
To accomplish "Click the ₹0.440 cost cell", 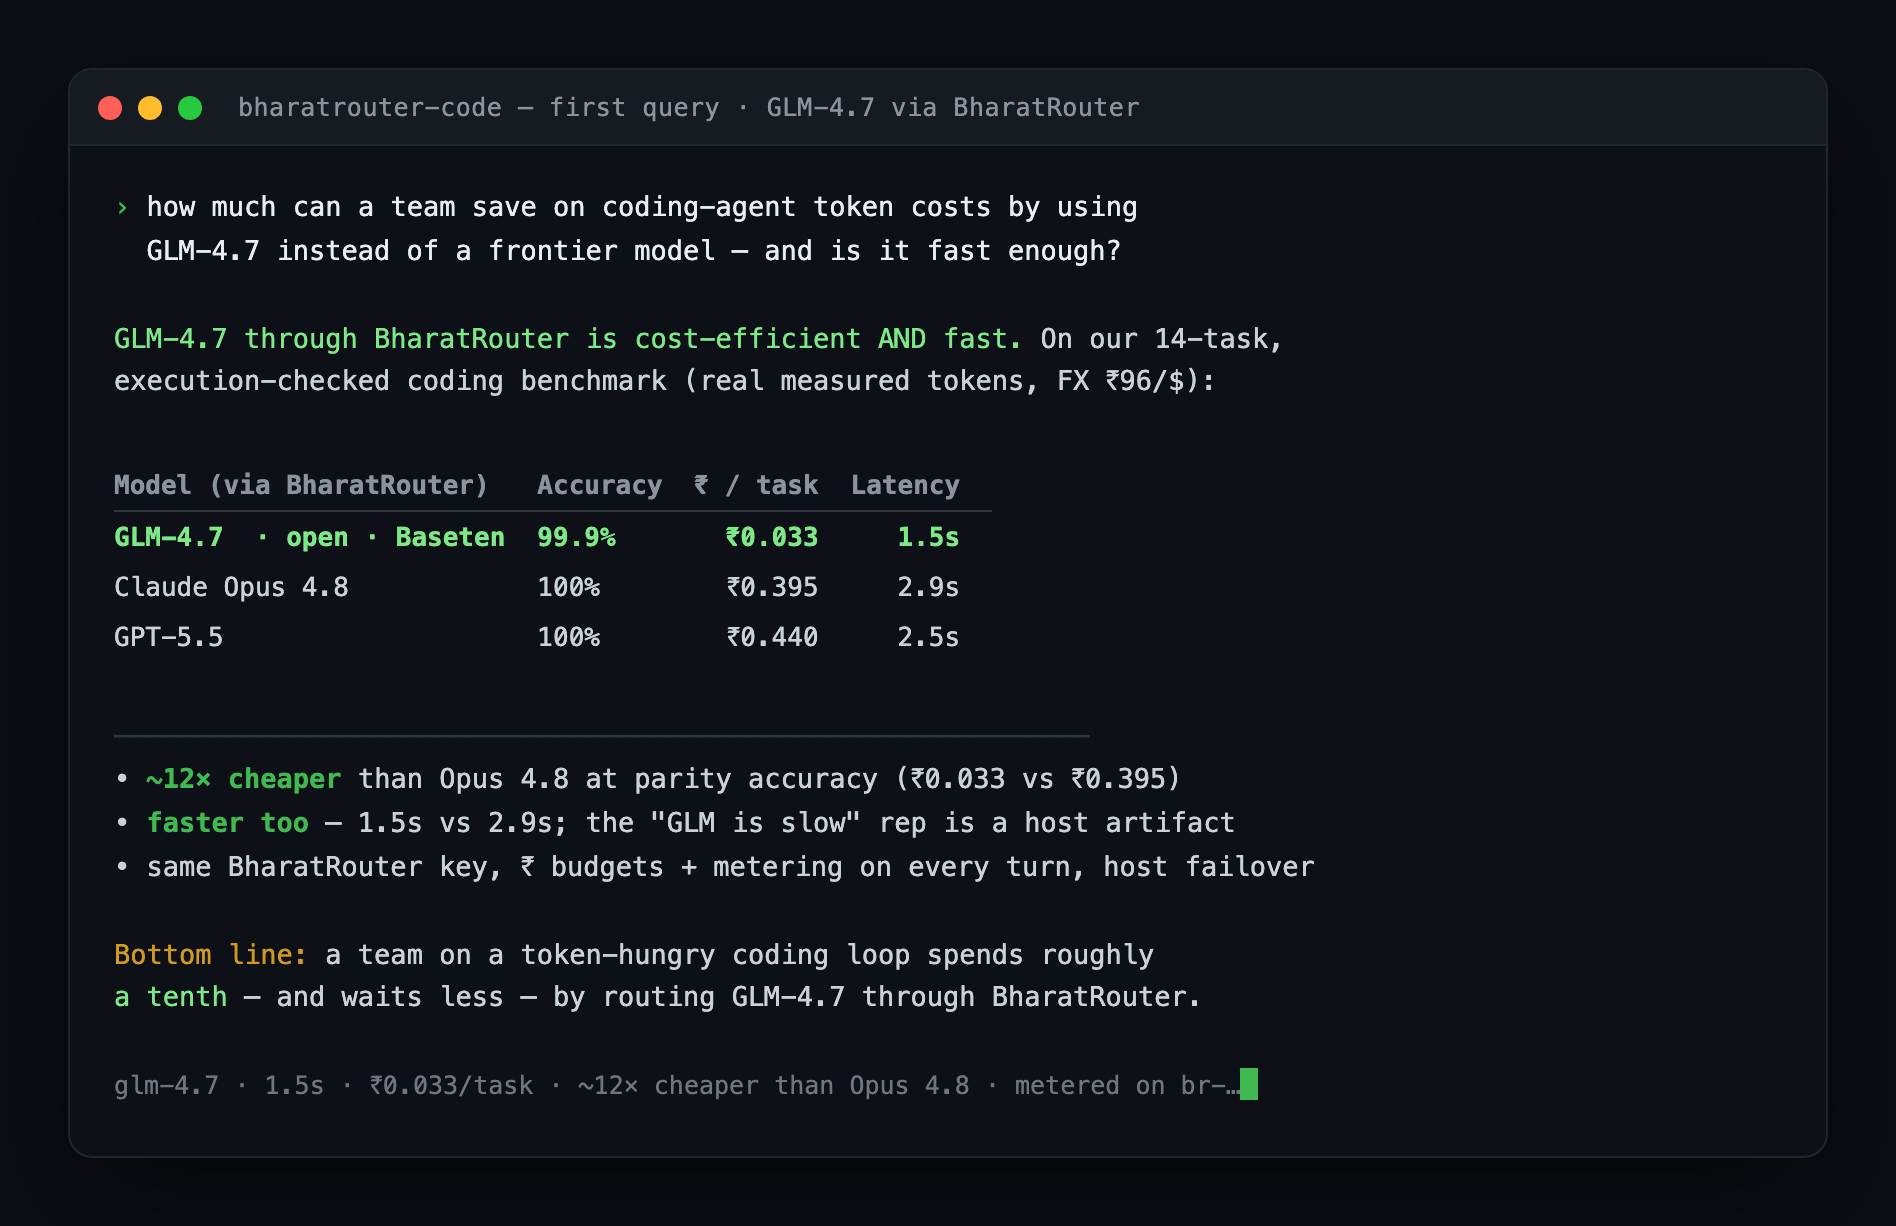I will [772, 637].
